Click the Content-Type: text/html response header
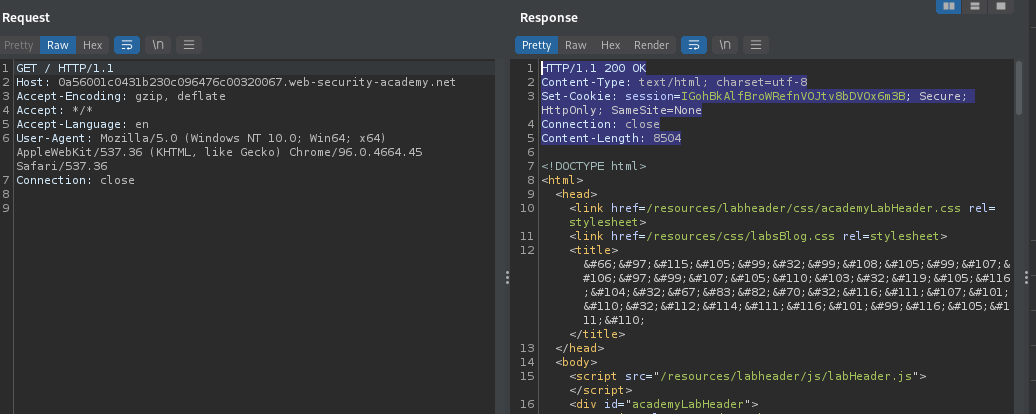The width and height of the screenshot is (1036, 414). pyautogui.click(x=674, y=82)
